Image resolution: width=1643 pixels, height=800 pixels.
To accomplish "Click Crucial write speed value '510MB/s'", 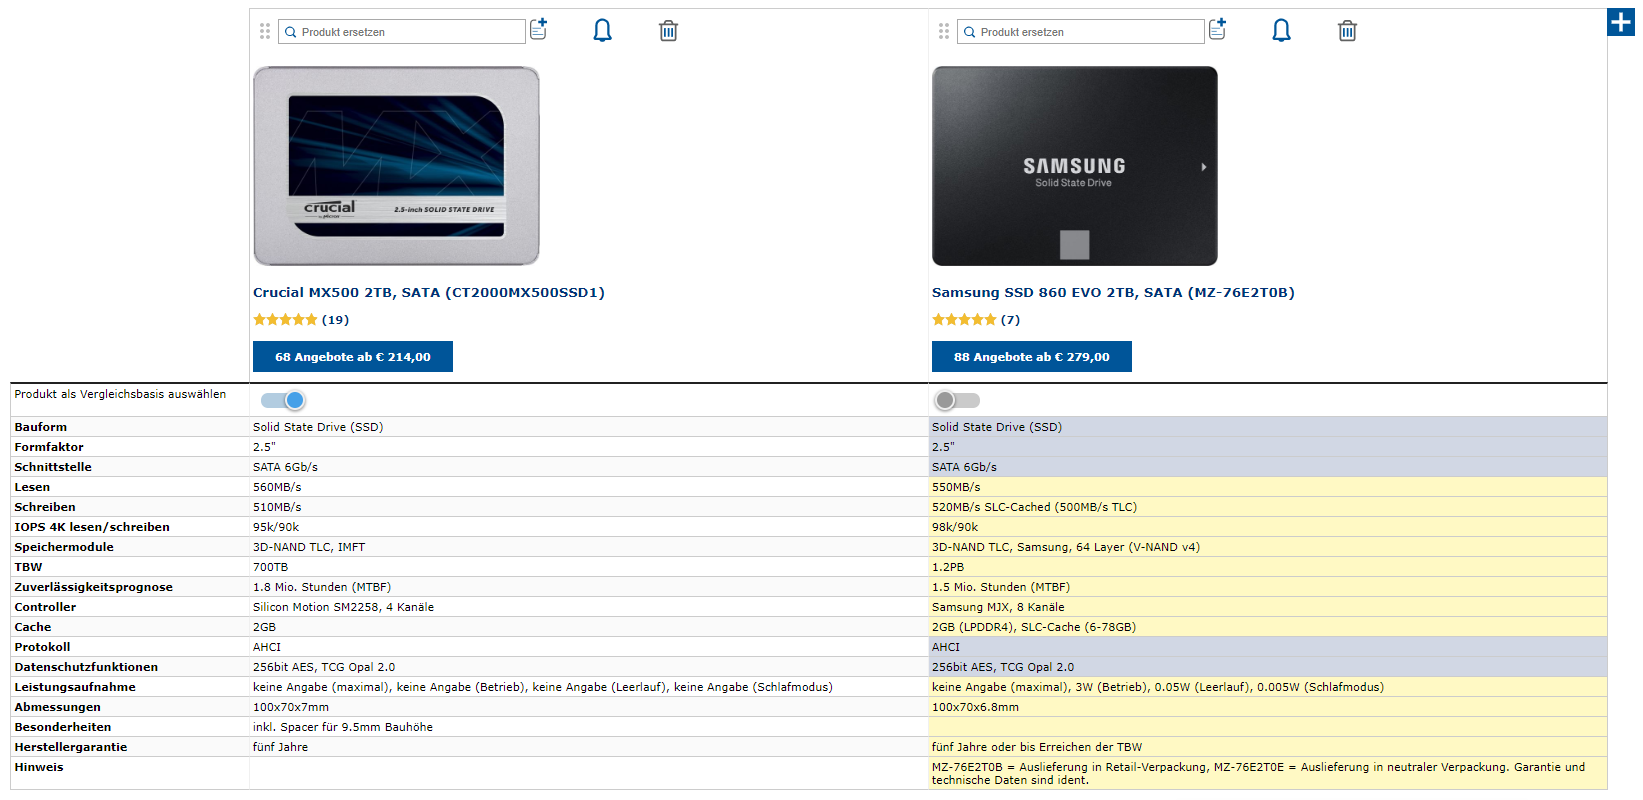I will [x=277, y=507].
